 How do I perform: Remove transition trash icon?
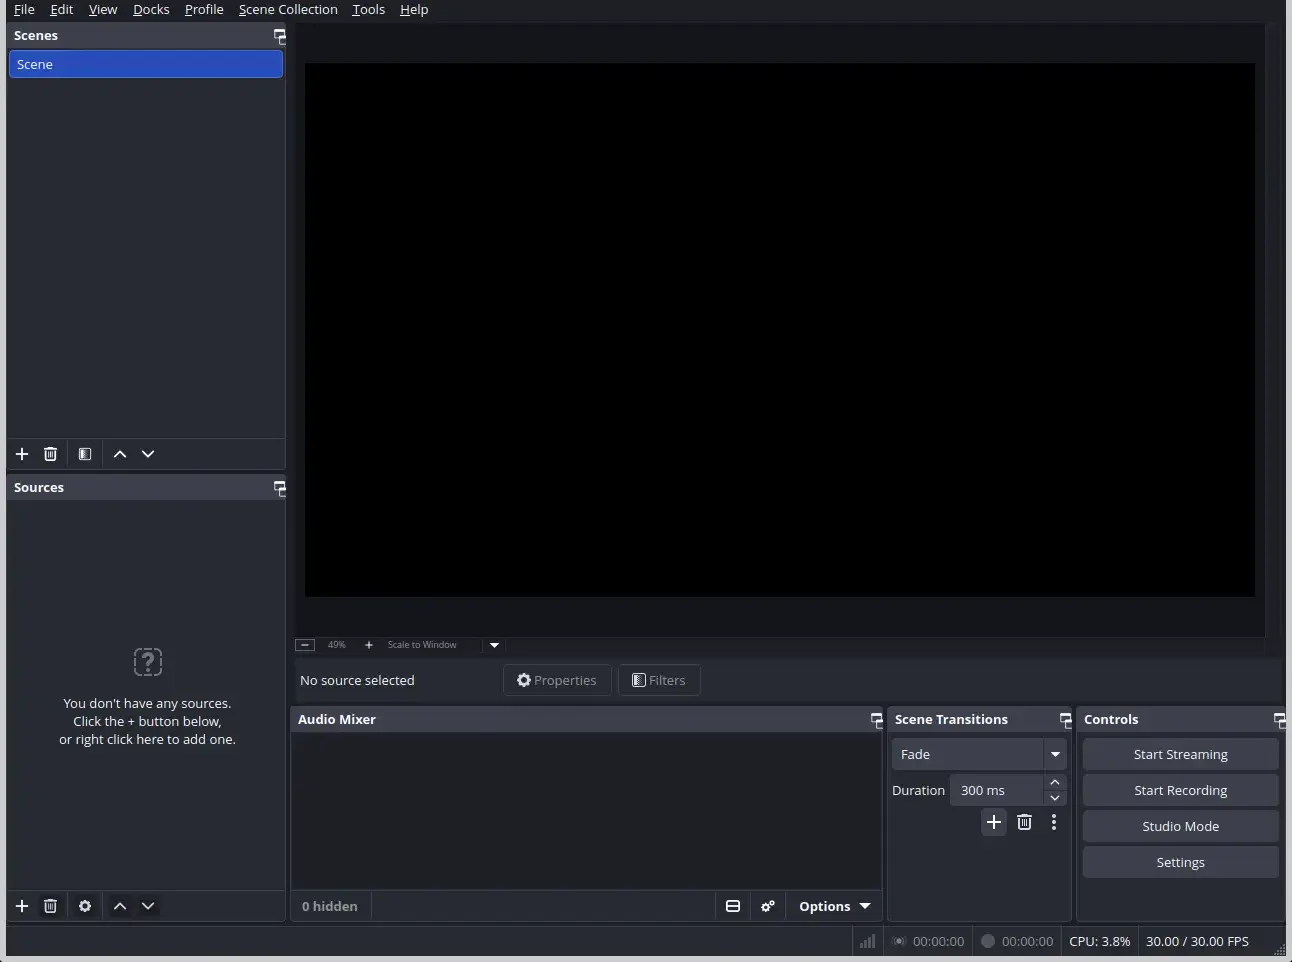(1024, 822)
